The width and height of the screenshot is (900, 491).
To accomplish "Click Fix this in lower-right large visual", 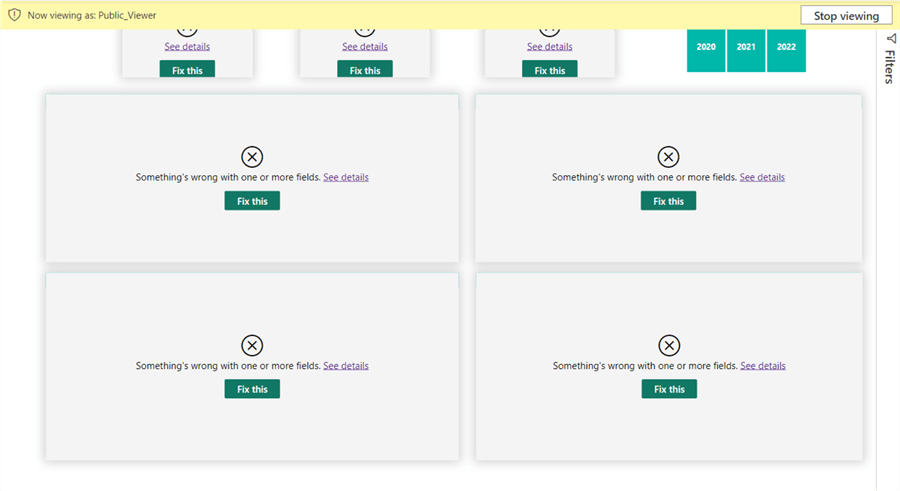I will (x=669, y=389).
